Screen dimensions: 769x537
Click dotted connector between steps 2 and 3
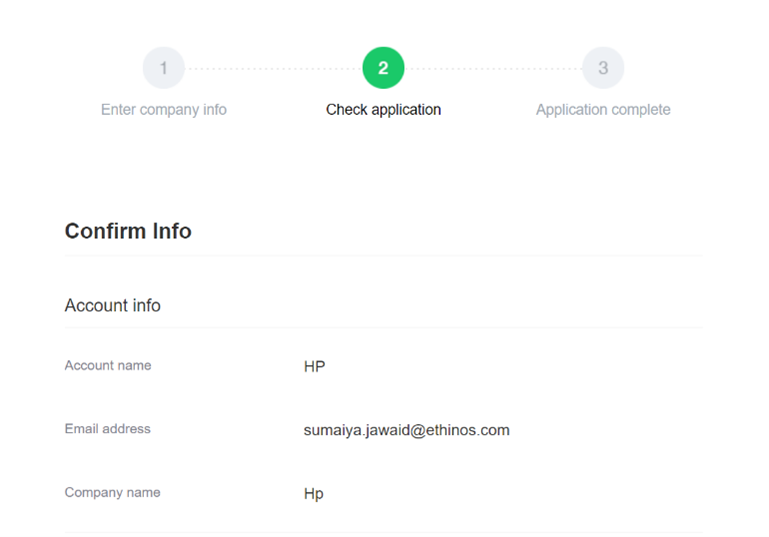pos(493,69)
